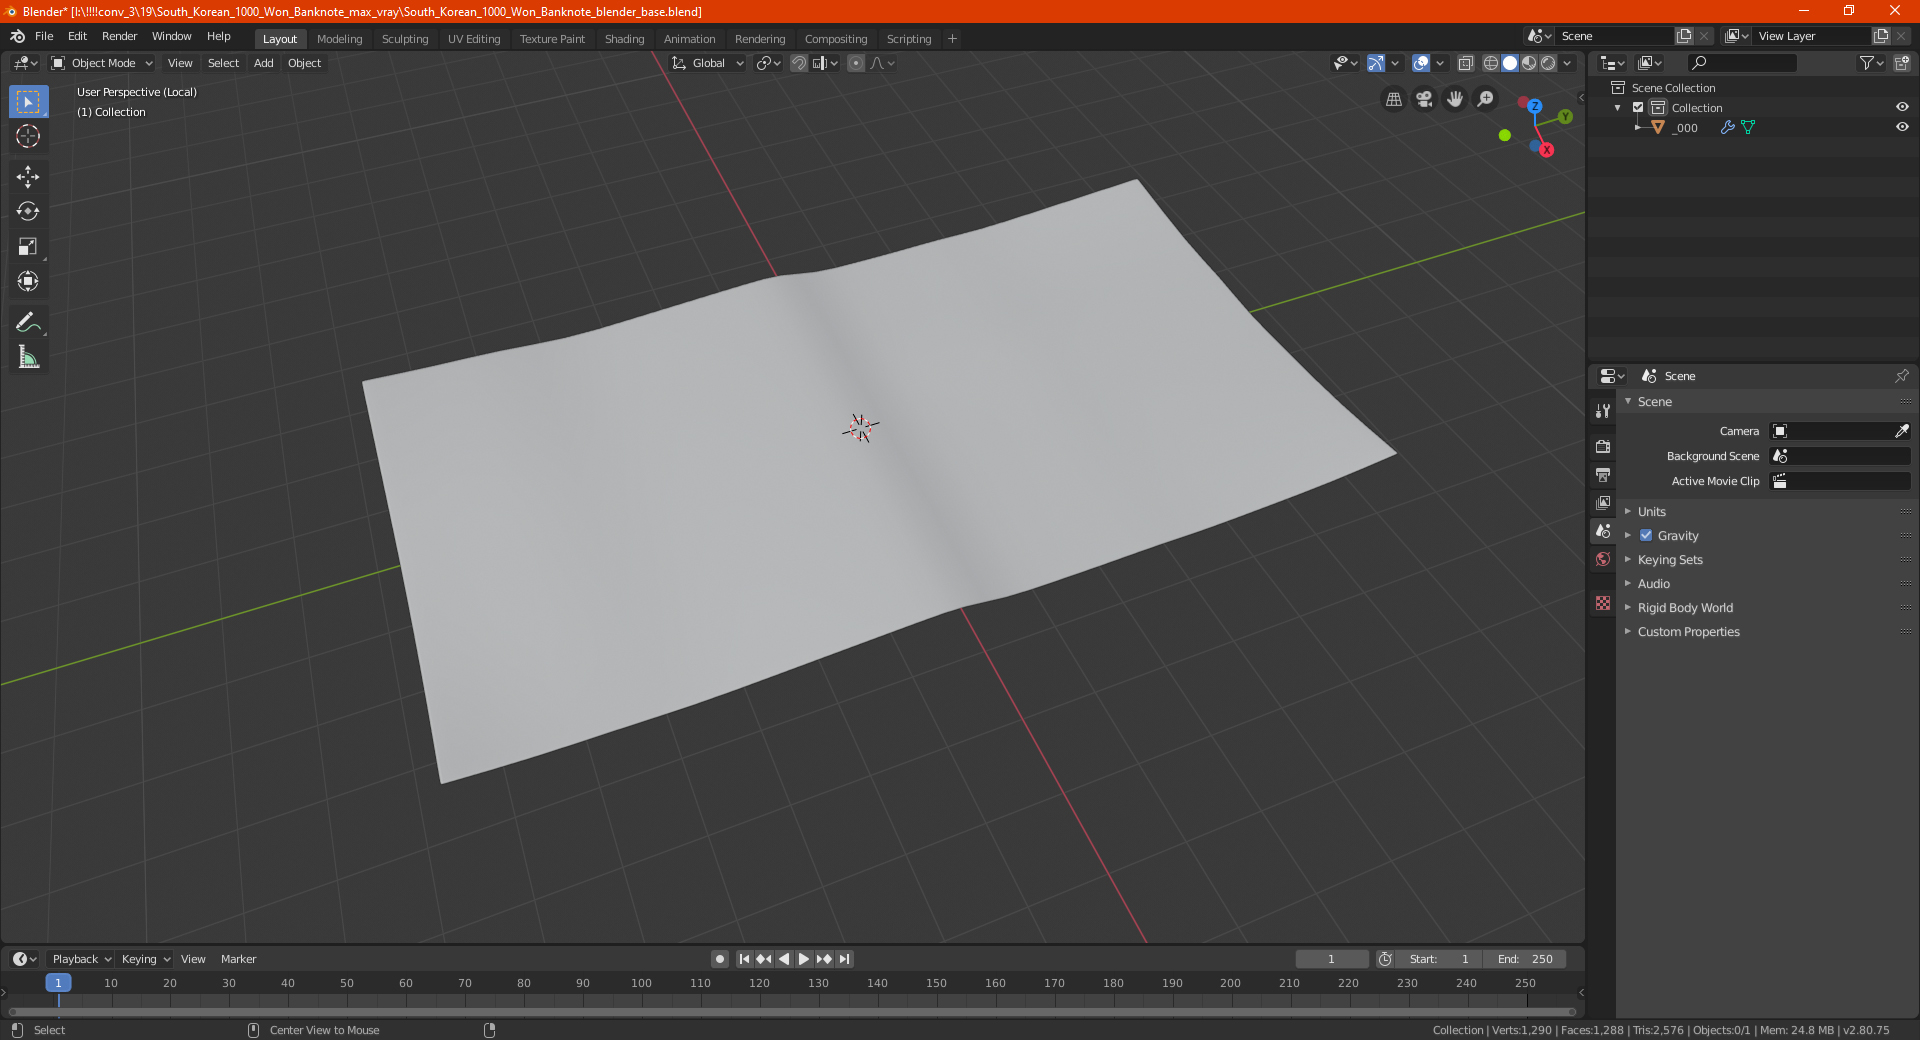Click the Background Scene field

[x=1840, y=456]
